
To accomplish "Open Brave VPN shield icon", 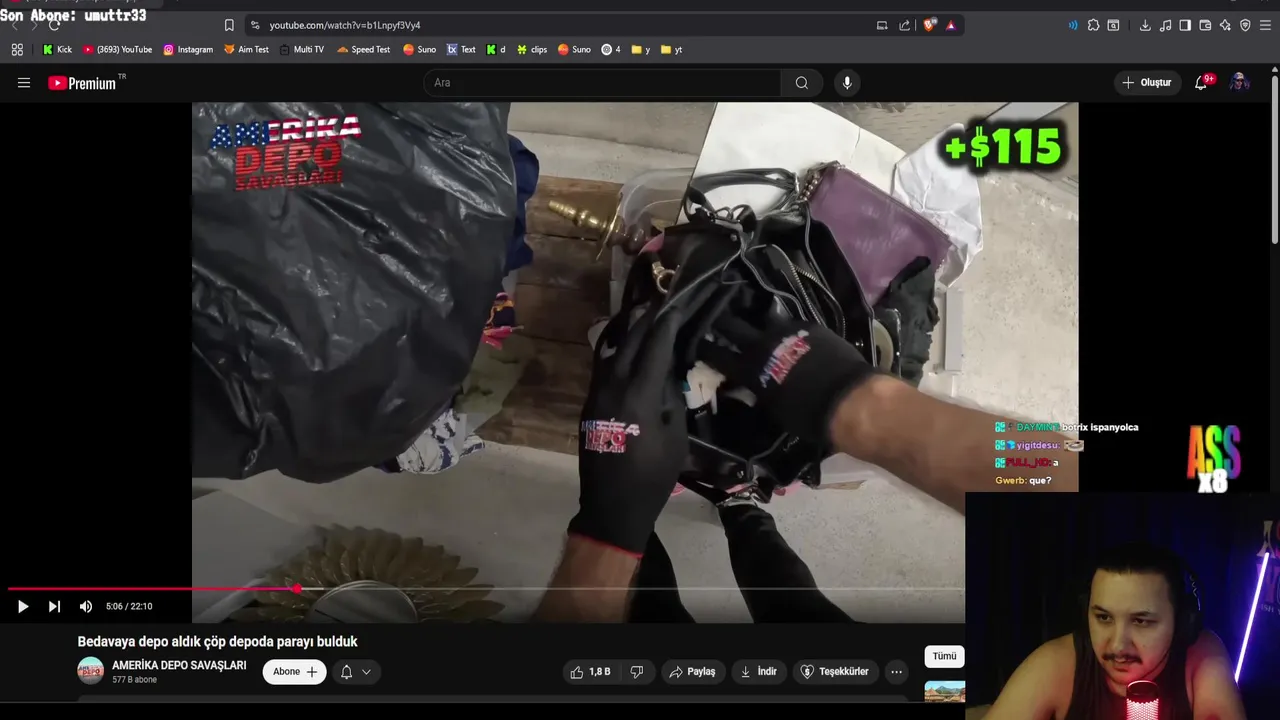I will [1245, 25].
